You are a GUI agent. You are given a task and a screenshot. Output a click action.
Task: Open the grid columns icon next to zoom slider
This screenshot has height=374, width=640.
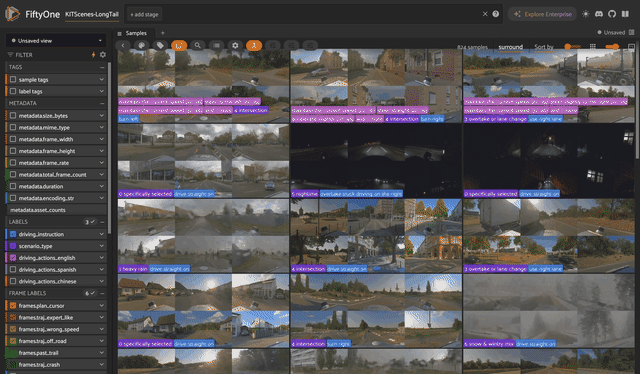[x=593, y=47]
